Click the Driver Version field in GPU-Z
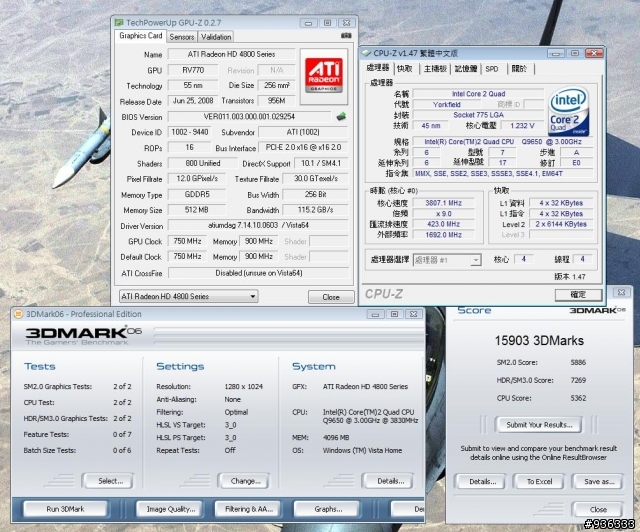The height and width of the screenshot is (532, 640). click(x=258, y=225)
